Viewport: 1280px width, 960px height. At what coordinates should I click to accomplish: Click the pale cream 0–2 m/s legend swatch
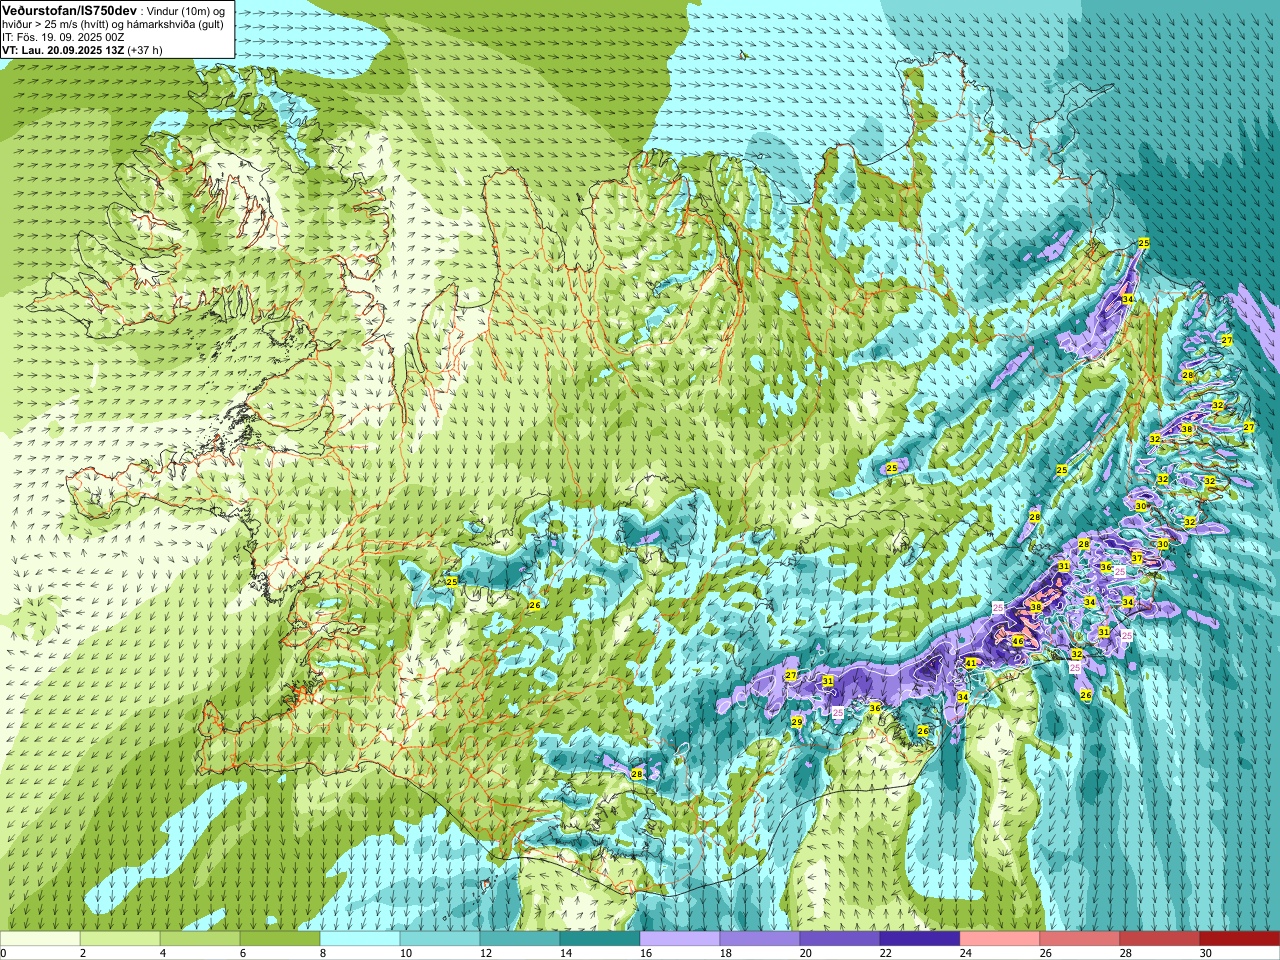[x=40, y=939]
